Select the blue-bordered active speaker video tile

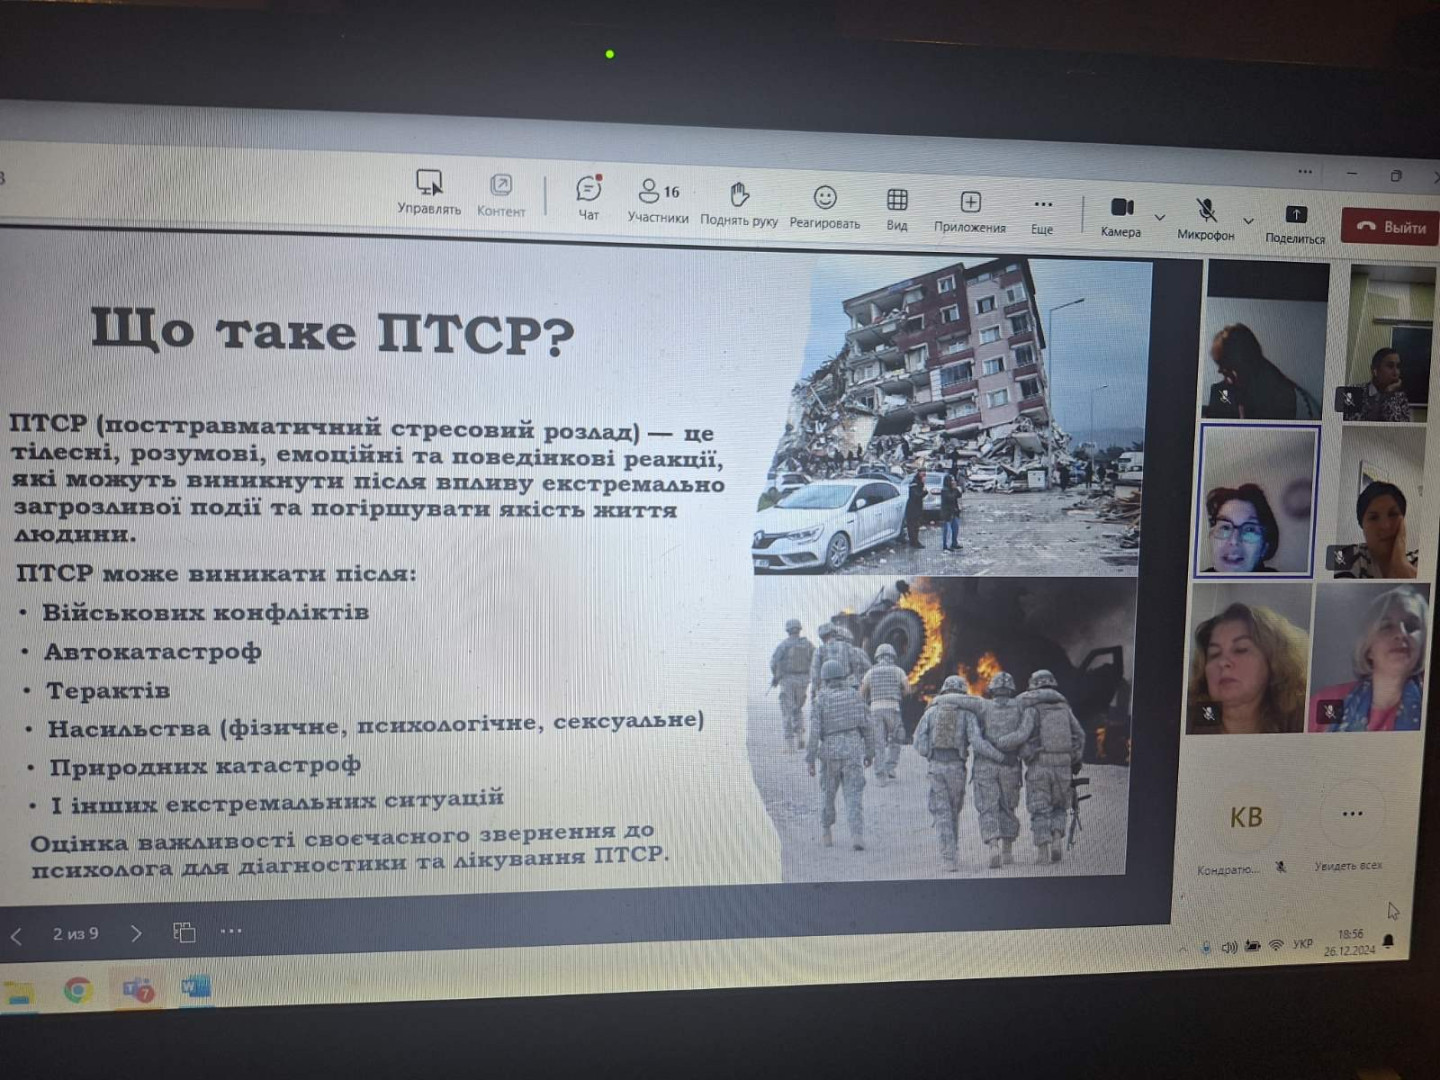click(x=1259, y=500)
